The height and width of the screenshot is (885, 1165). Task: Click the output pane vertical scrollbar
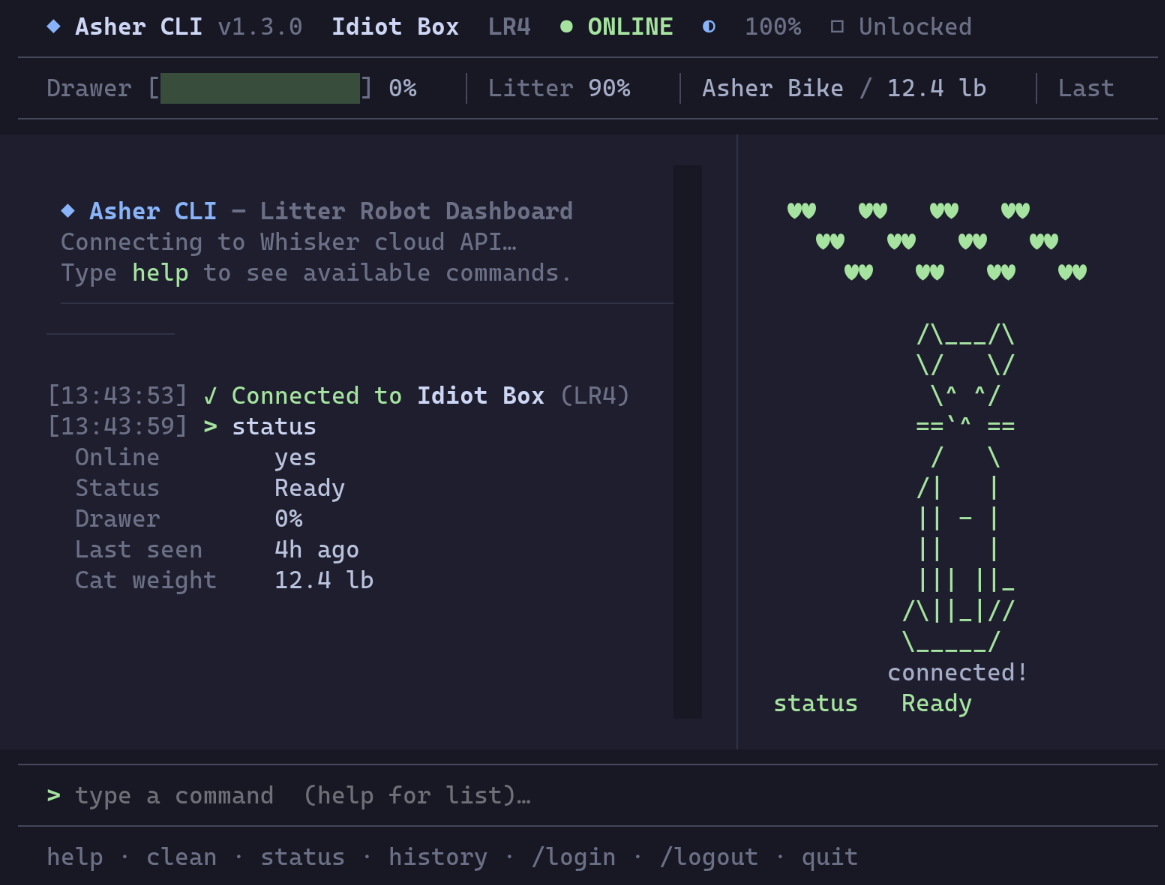[x=687, y=441]
